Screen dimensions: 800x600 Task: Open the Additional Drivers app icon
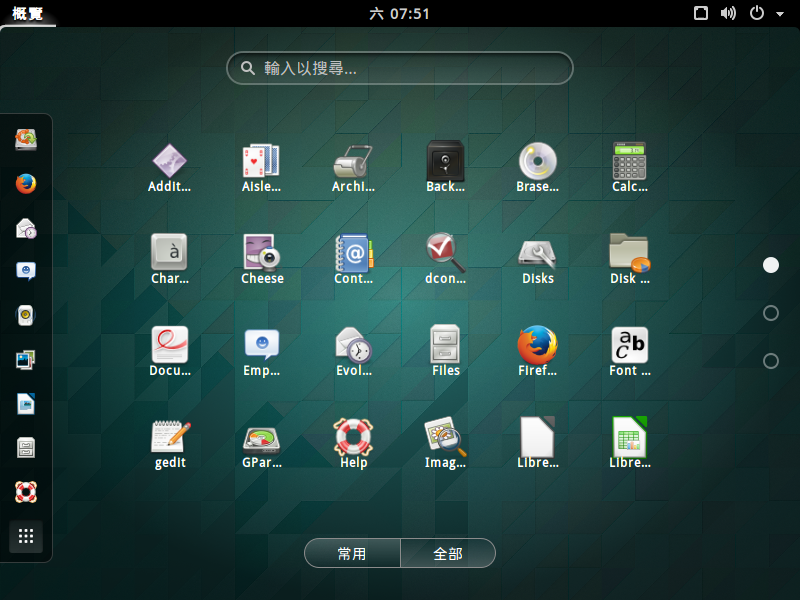tap(169, 161)
